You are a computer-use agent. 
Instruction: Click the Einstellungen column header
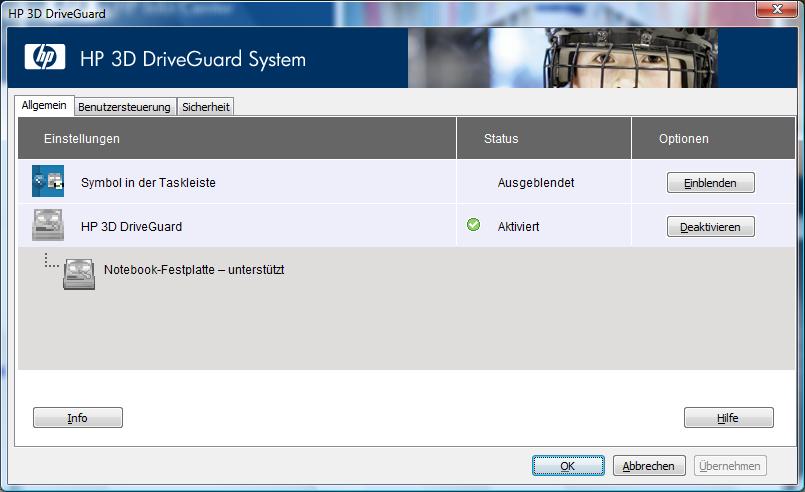pyautogui.click(x=237, y=138)
